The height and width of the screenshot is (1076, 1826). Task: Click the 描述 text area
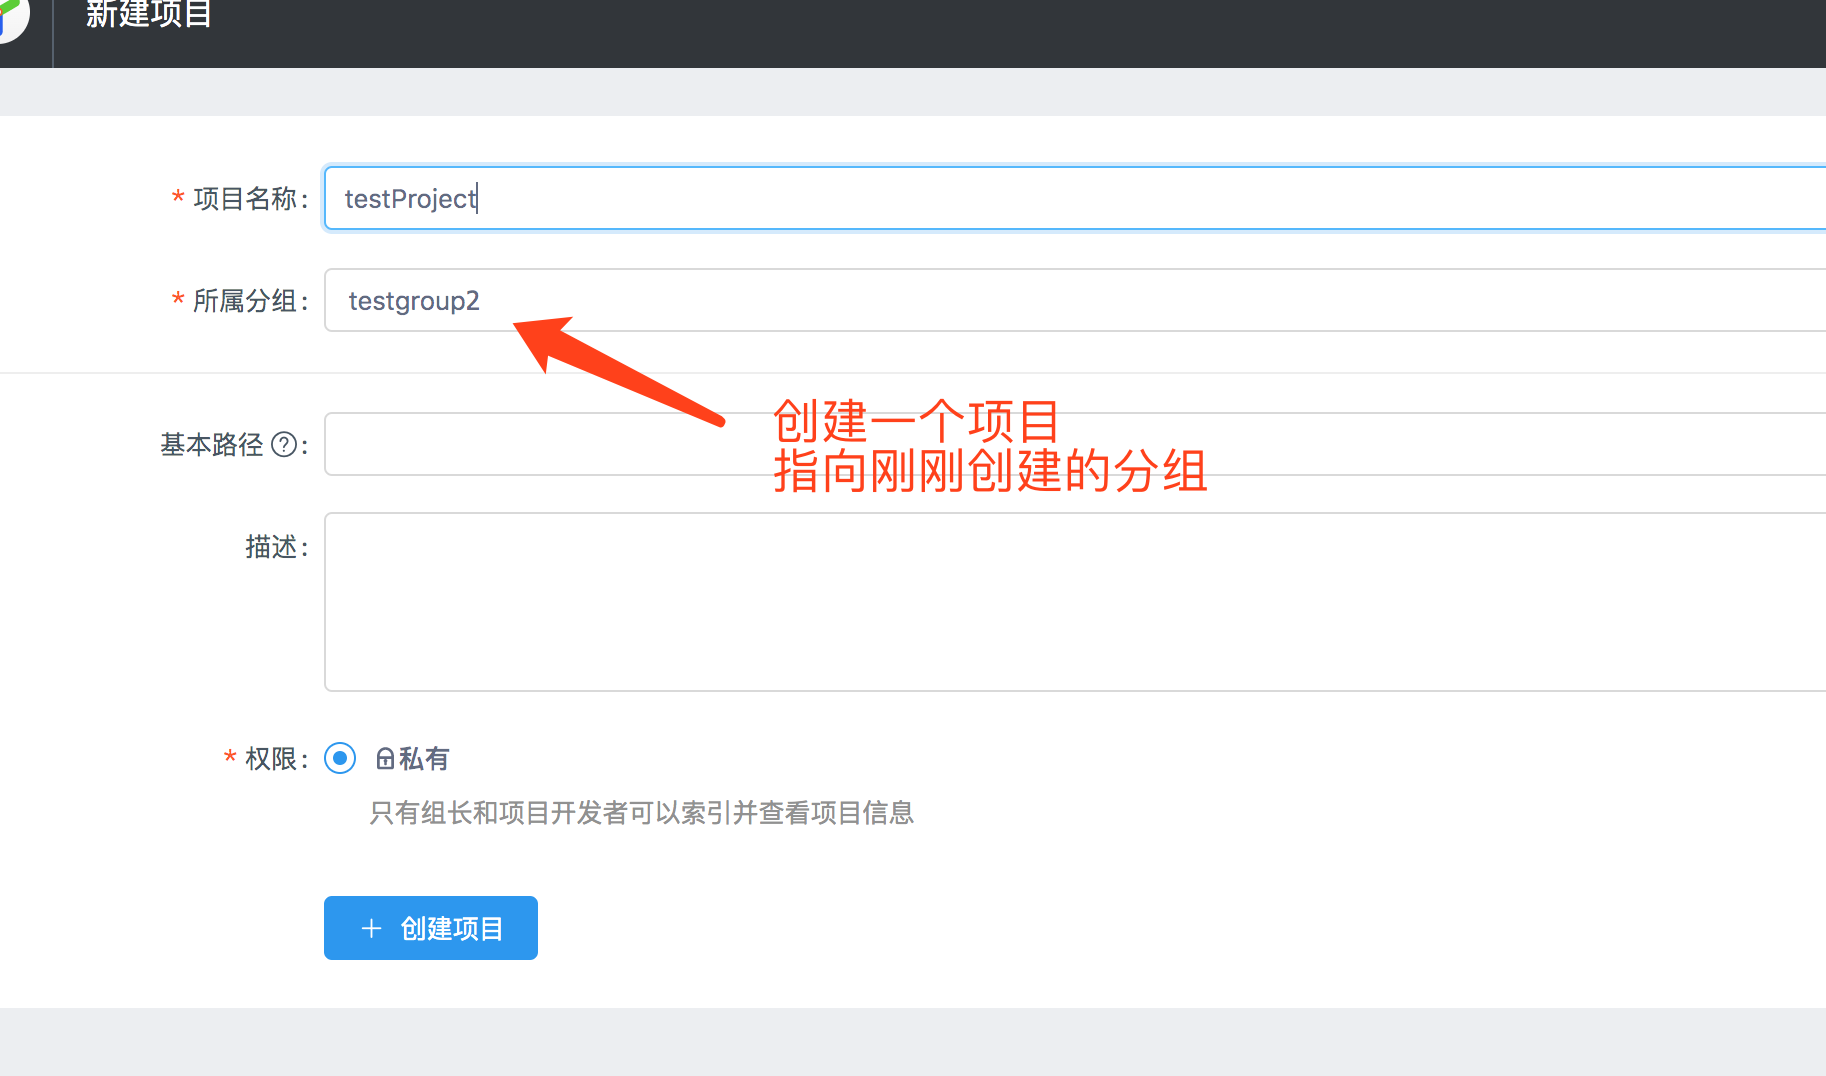click(x=1075, y=602)
